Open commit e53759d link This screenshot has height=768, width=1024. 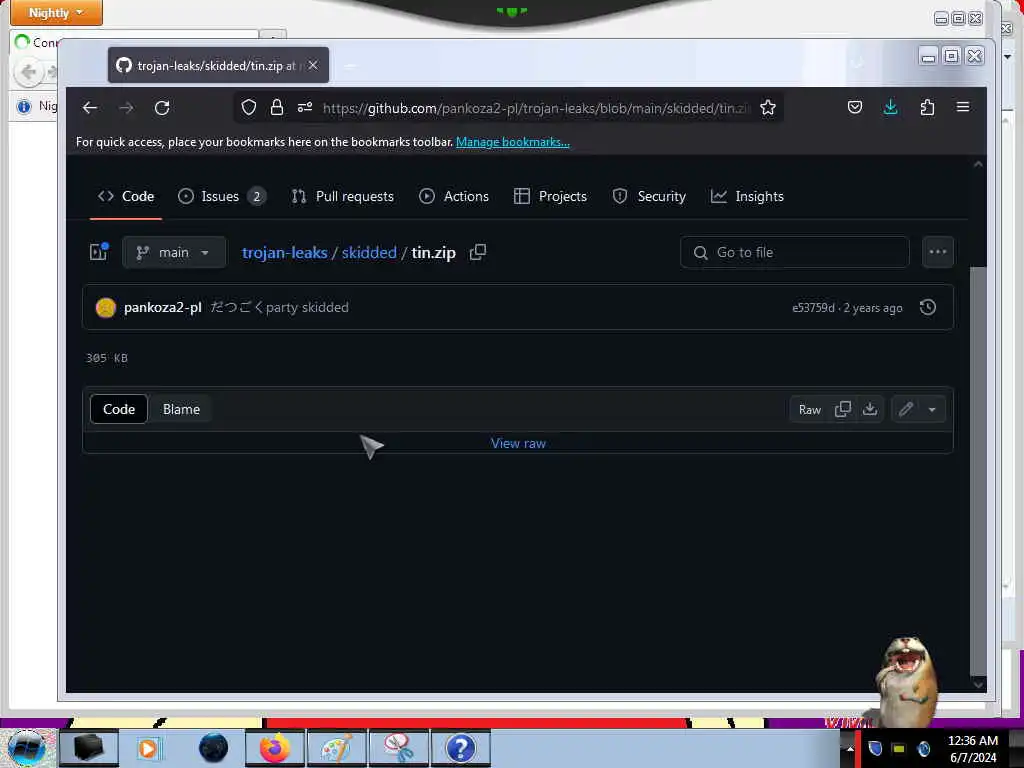[813, 308]
